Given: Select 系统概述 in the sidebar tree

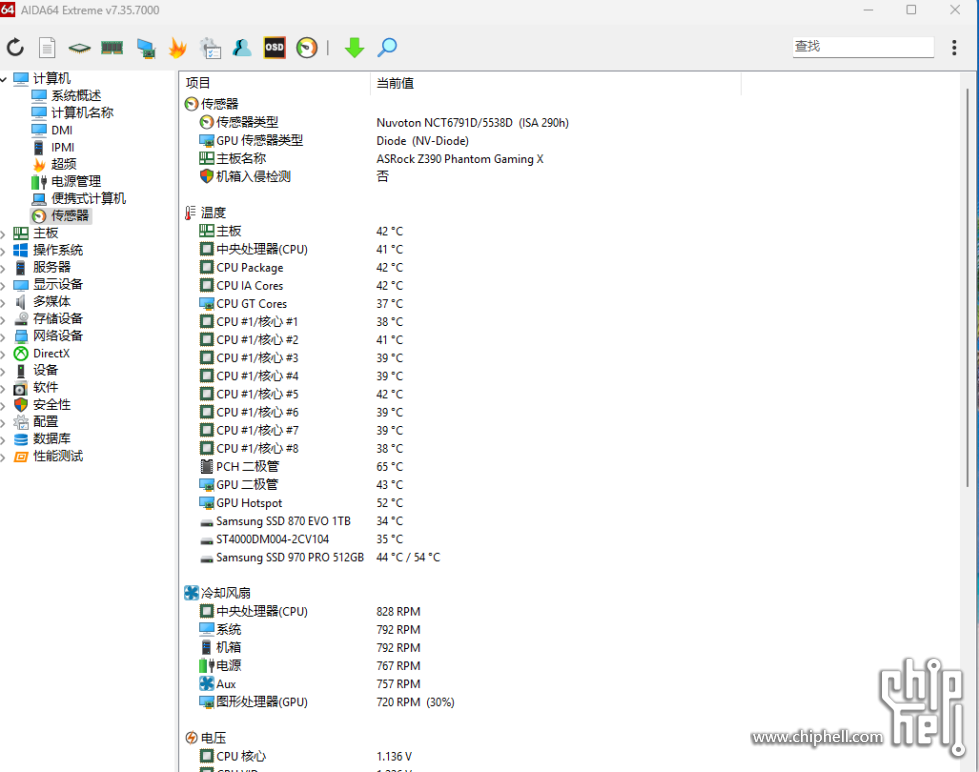Looking at the screenshot, I should (76, 96).
